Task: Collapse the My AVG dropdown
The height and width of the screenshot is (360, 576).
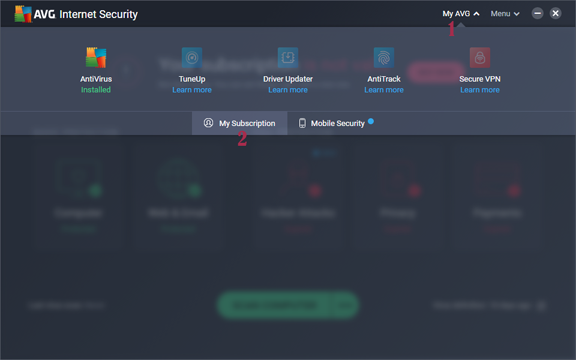Action: click(461, 14)
